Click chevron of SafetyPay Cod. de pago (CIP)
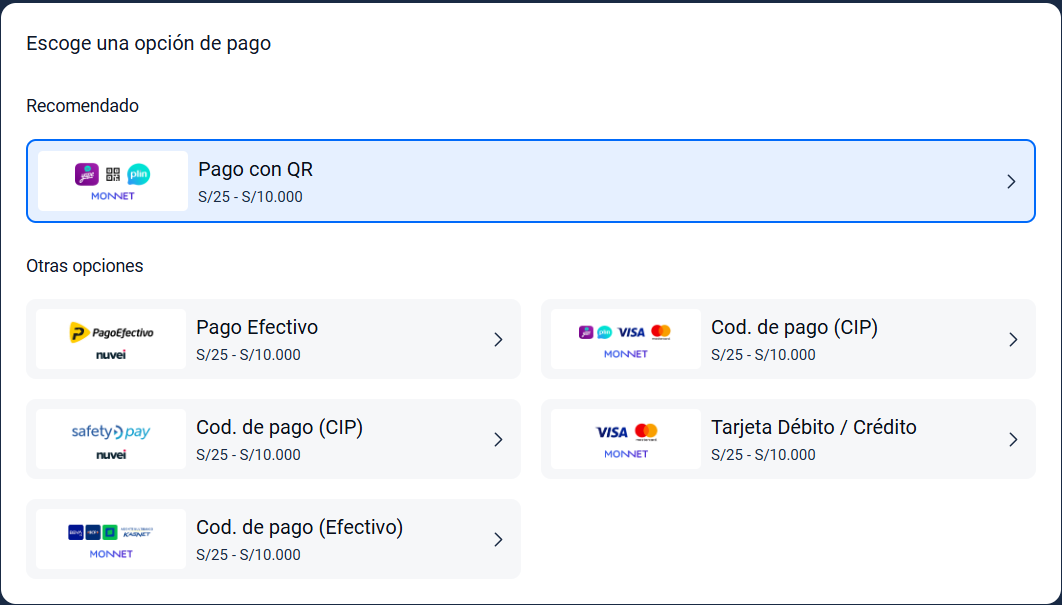 (498, 439)
